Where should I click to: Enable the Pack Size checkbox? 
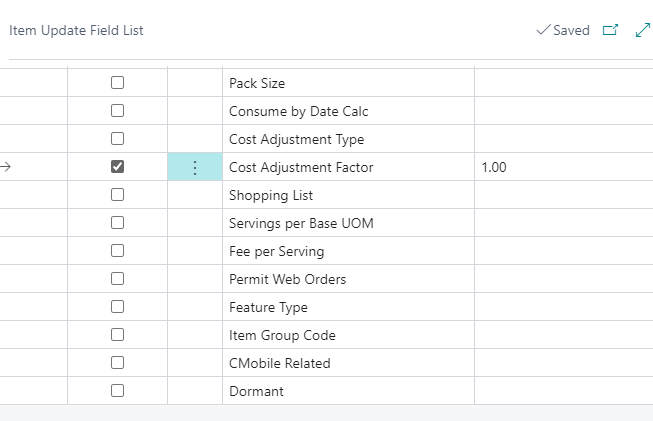tap(117, 83)
